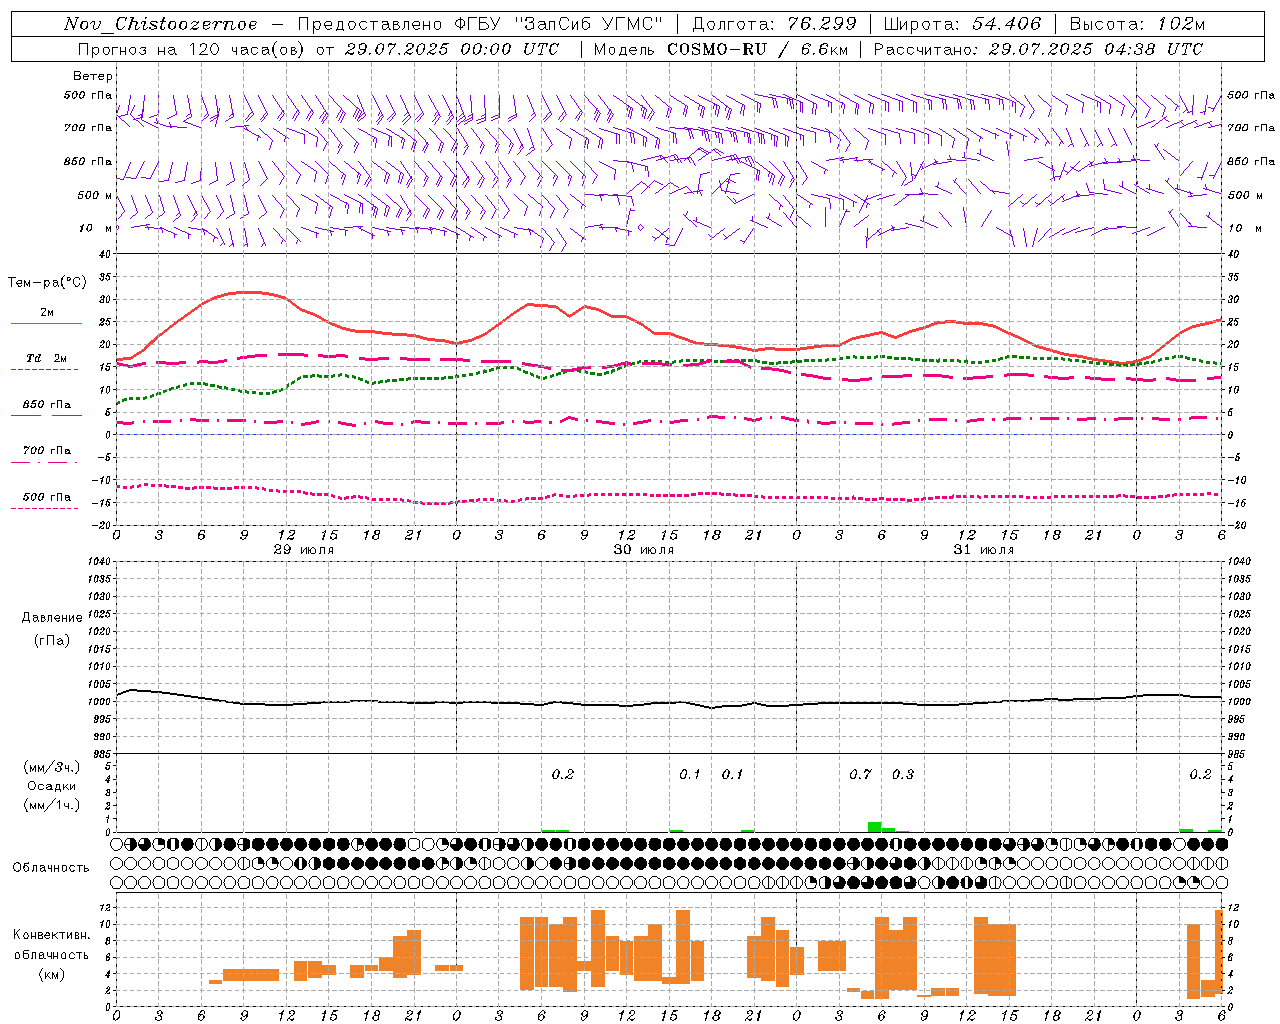1280x1024 pixels.
Task: Click the Давление panel label
Action: tap(52, 617)
